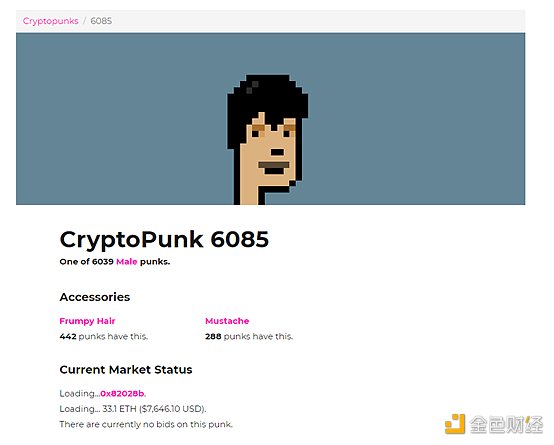
Task: Click the Accessories section heading
Action: [95, 297]
